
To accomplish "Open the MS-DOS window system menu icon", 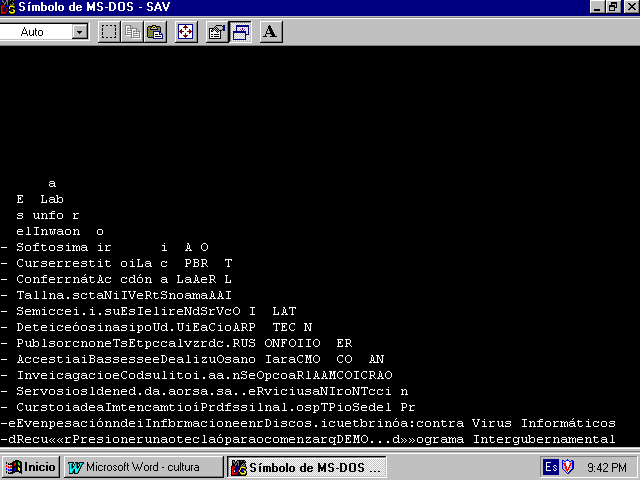I will click(x=8, y=7).
